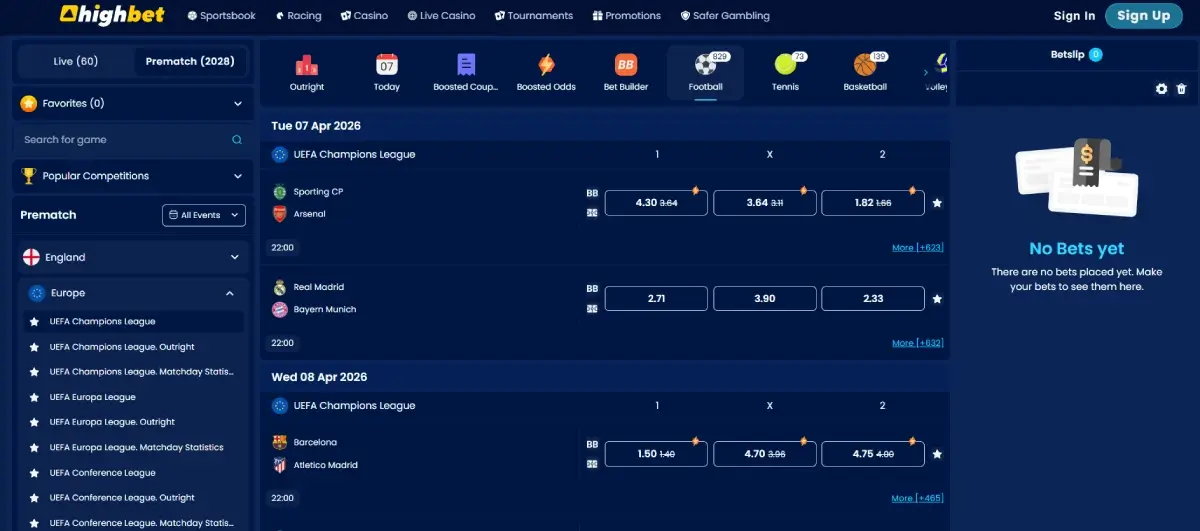
Task: Bet on the draw at 3.90
Action: tap(764, 299)
